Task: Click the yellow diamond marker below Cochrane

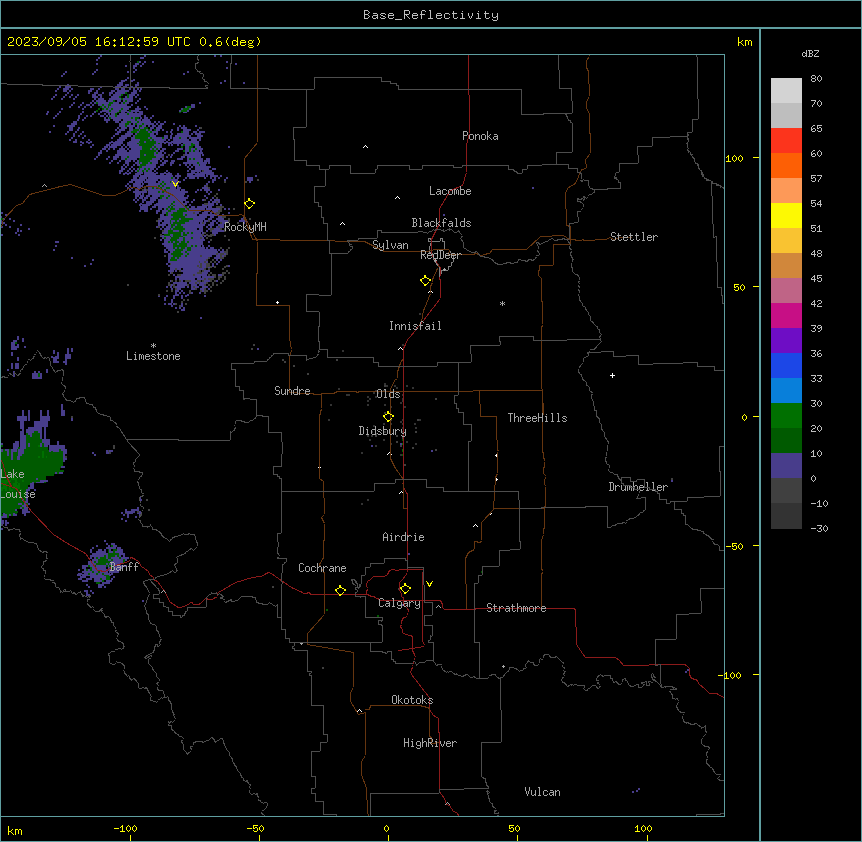Action: coord(340,590)
